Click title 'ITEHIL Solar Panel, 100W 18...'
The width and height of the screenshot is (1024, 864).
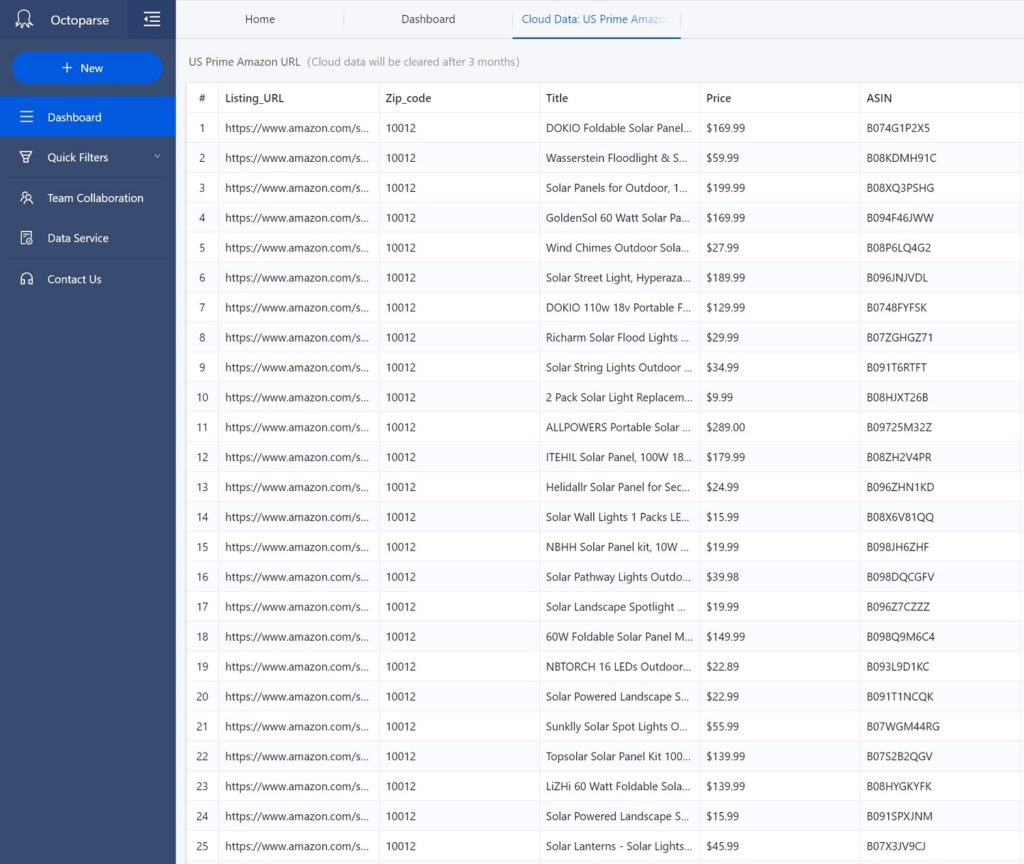[x=618, y=457]
